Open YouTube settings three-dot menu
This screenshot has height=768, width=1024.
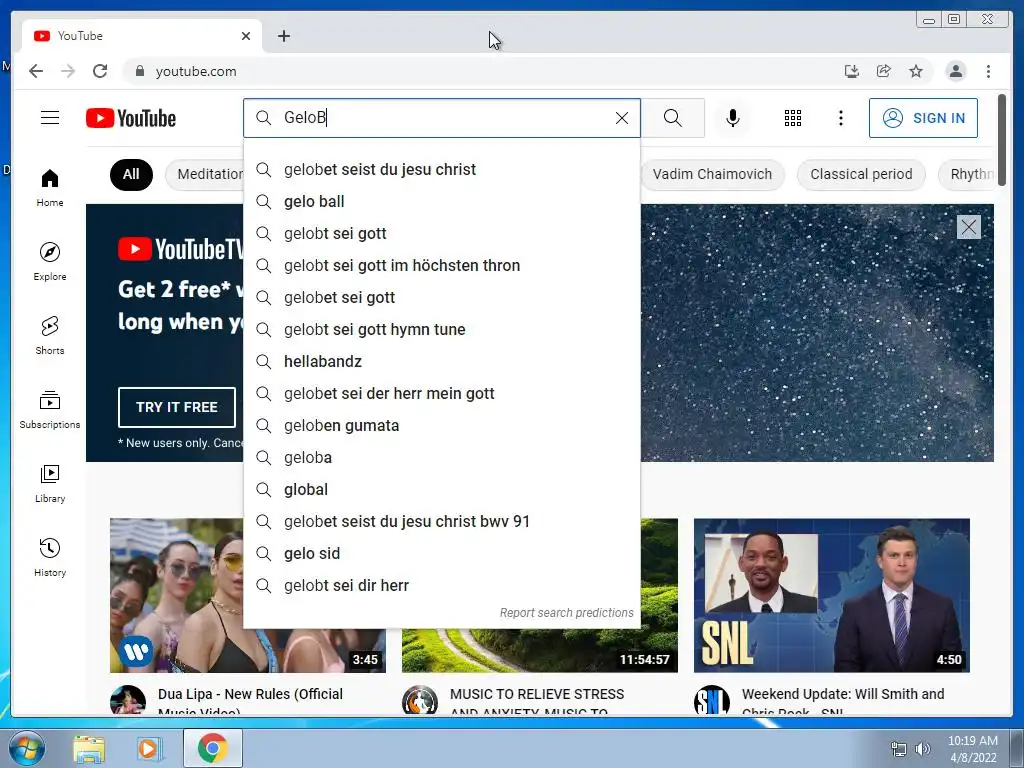[840, 118]
